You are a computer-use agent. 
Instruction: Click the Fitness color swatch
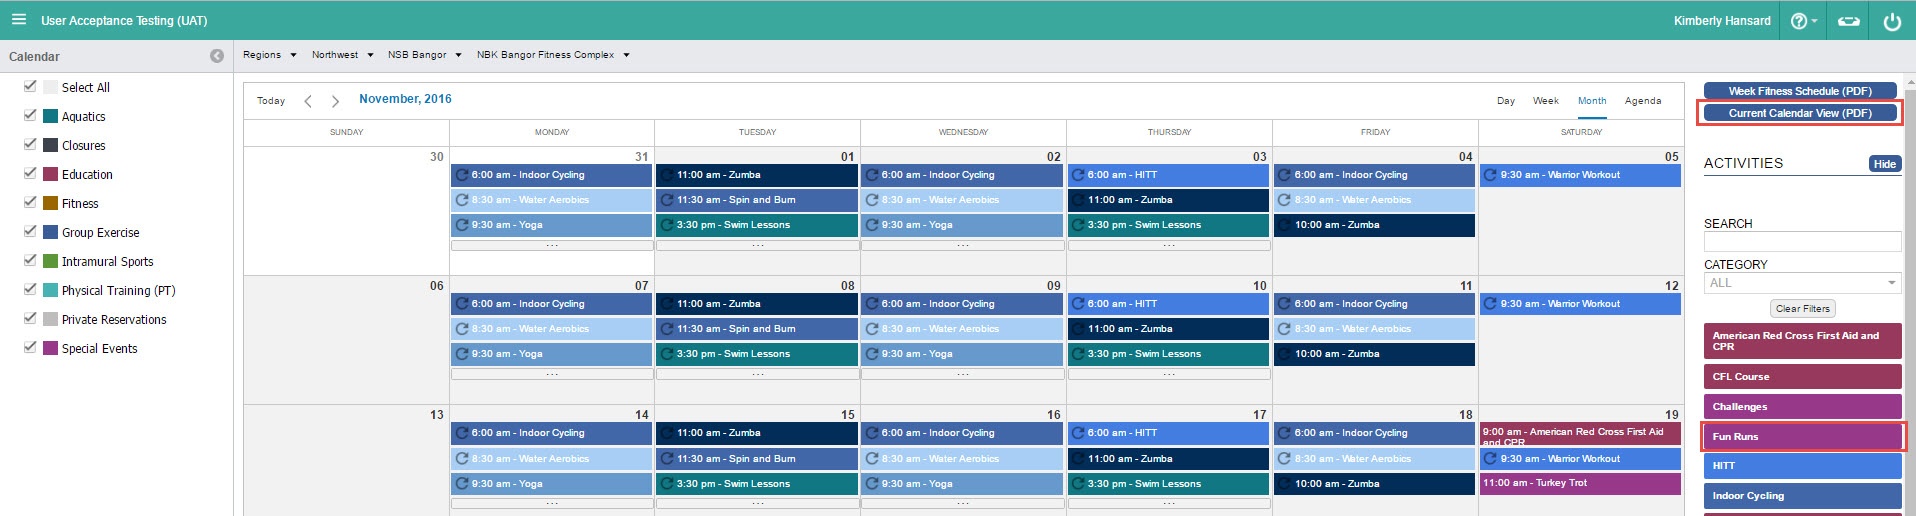[50, 203]
